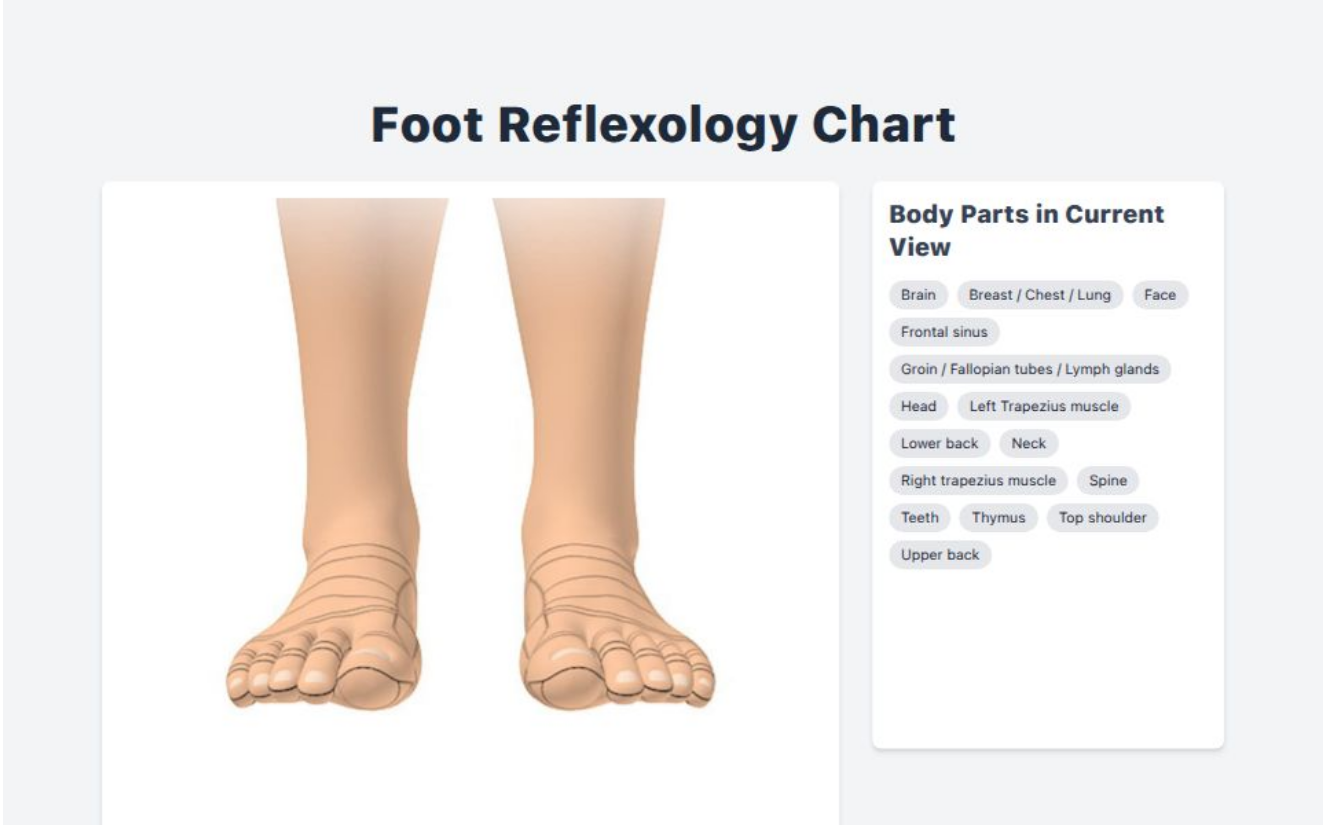Viewport: 1326px width, 825px height.
Task: Select the Spine body part tag
Action: [x=1109, y=480]
